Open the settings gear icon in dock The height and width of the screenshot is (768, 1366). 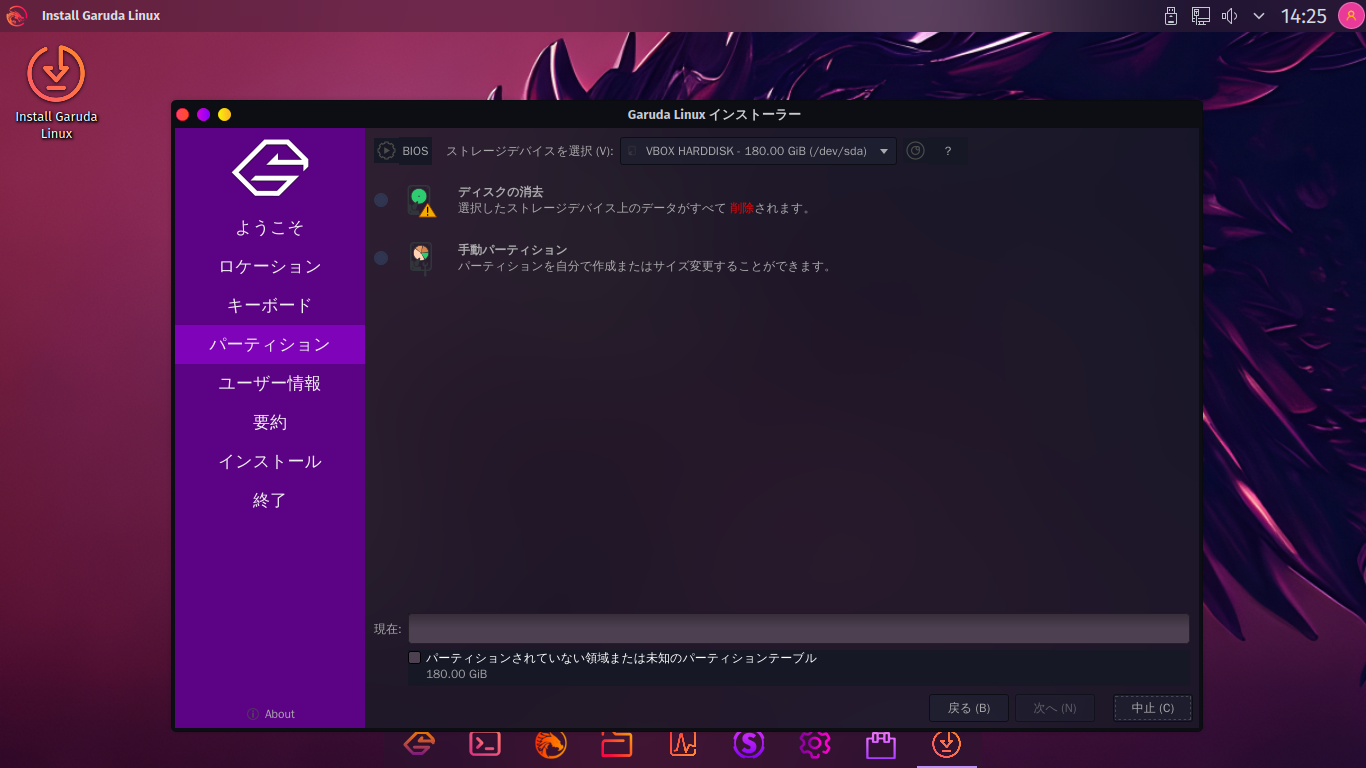point(815,743)
